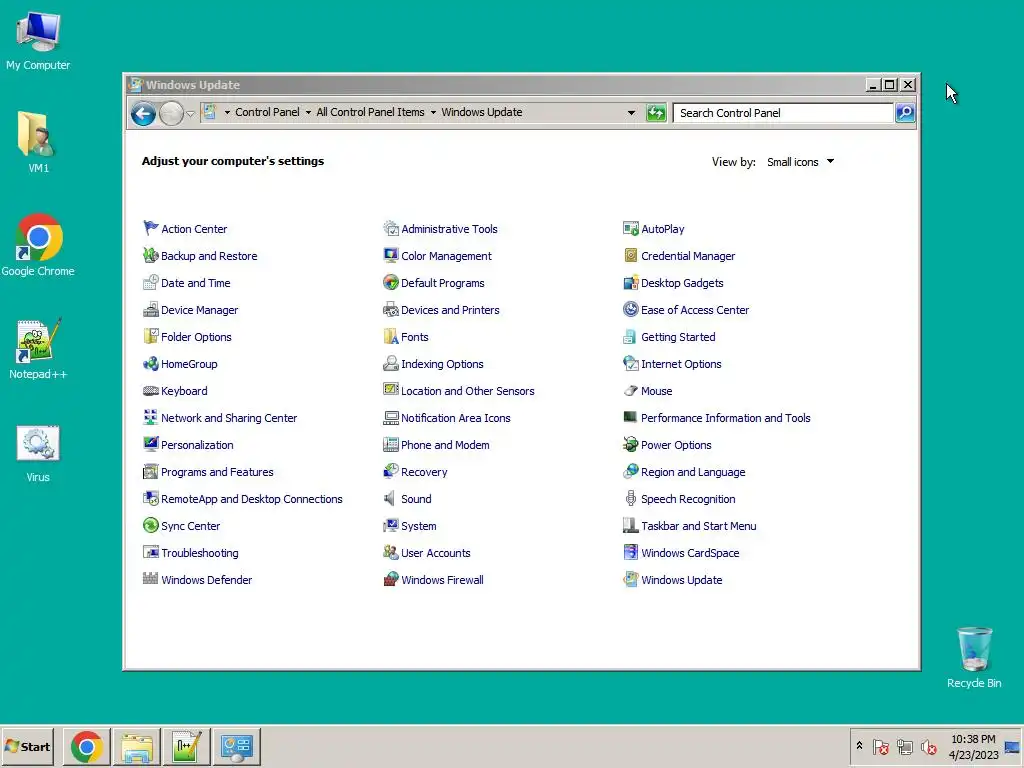Open the View by Small icons dropdown
This screenshot has height=768, width=1024.
click(801, 162)
